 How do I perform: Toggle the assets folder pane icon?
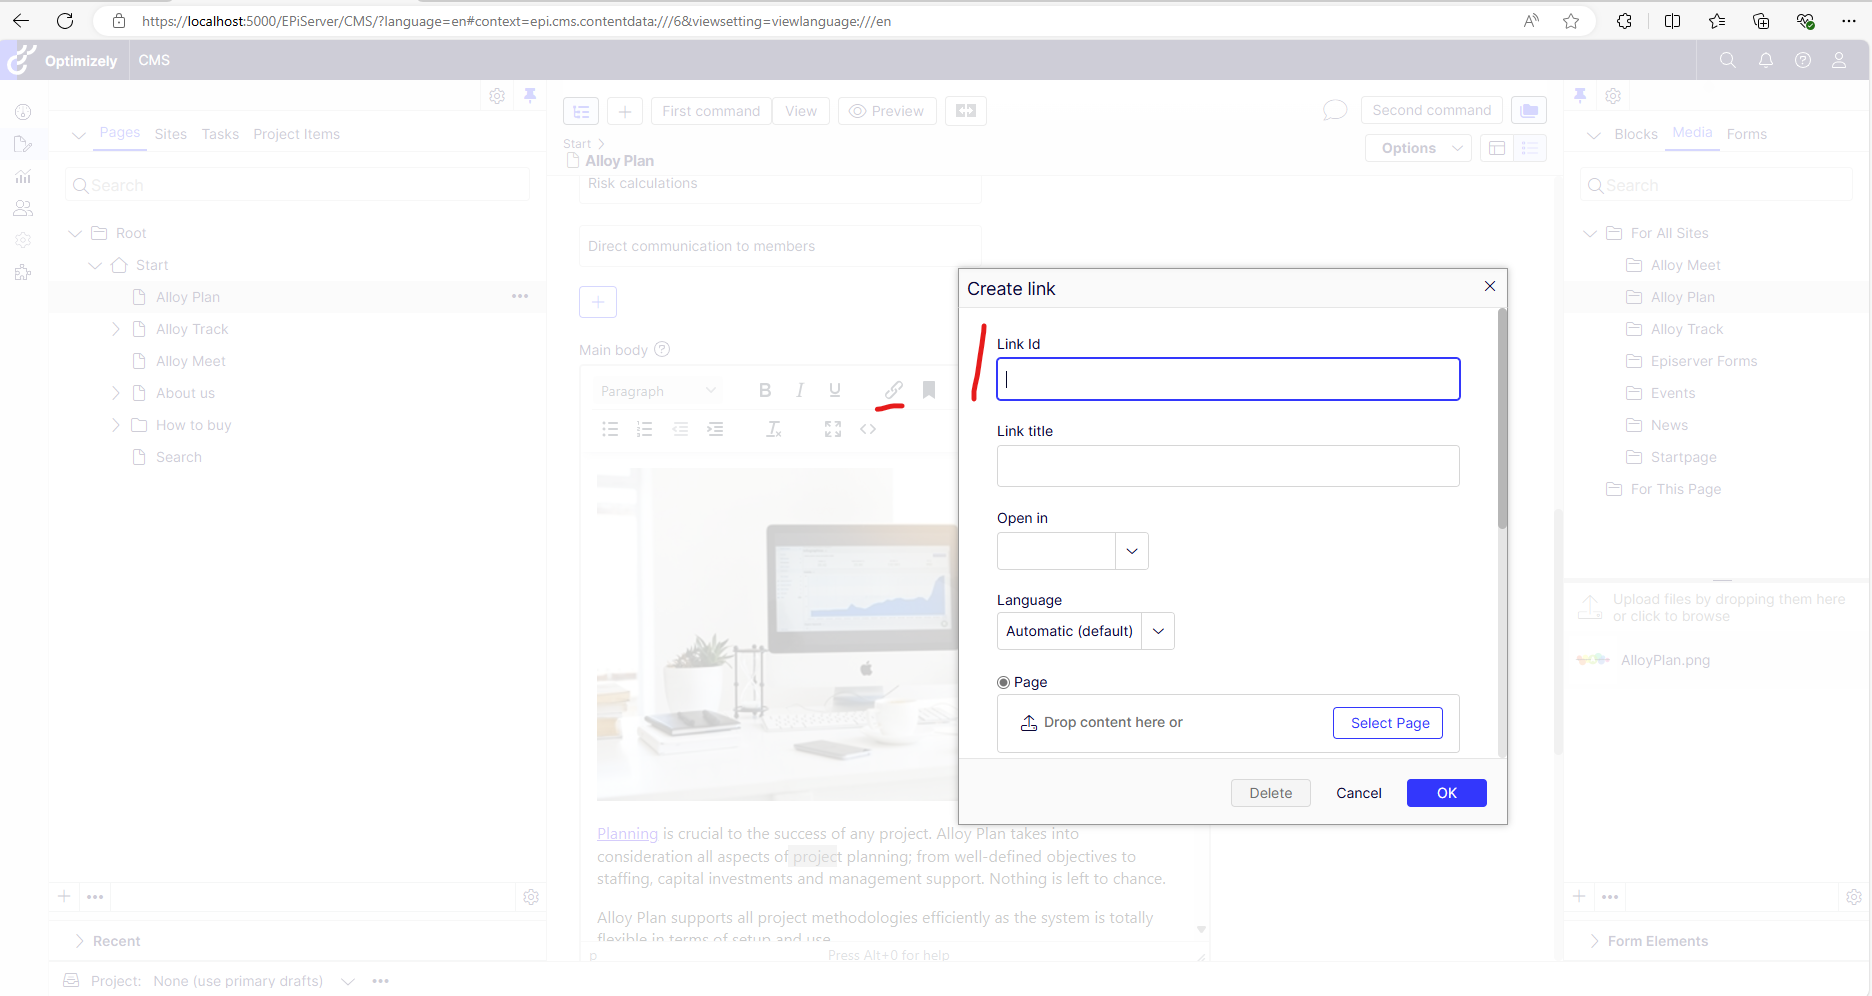pyautogui.click(x=1529, y=111)
